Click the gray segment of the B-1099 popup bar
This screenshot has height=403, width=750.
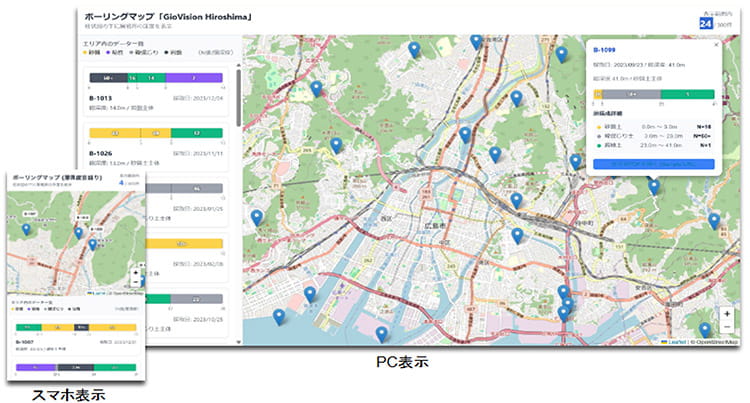click(631, 94)
